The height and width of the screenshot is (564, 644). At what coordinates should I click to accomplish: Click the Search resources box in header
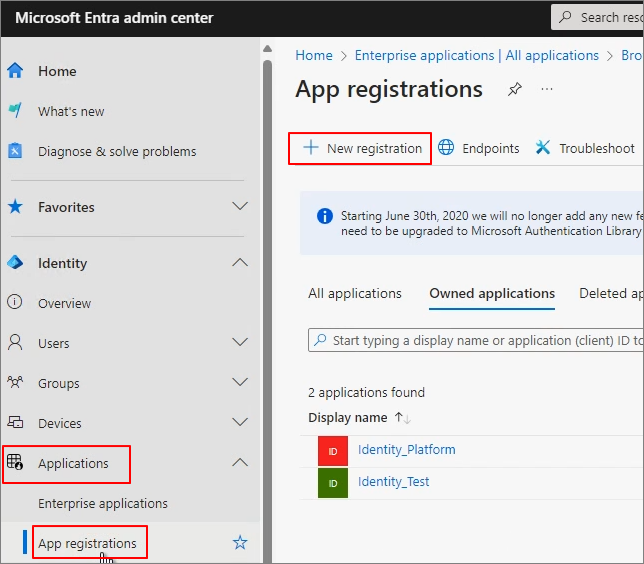pyautogui.click(x=598, y=17)
